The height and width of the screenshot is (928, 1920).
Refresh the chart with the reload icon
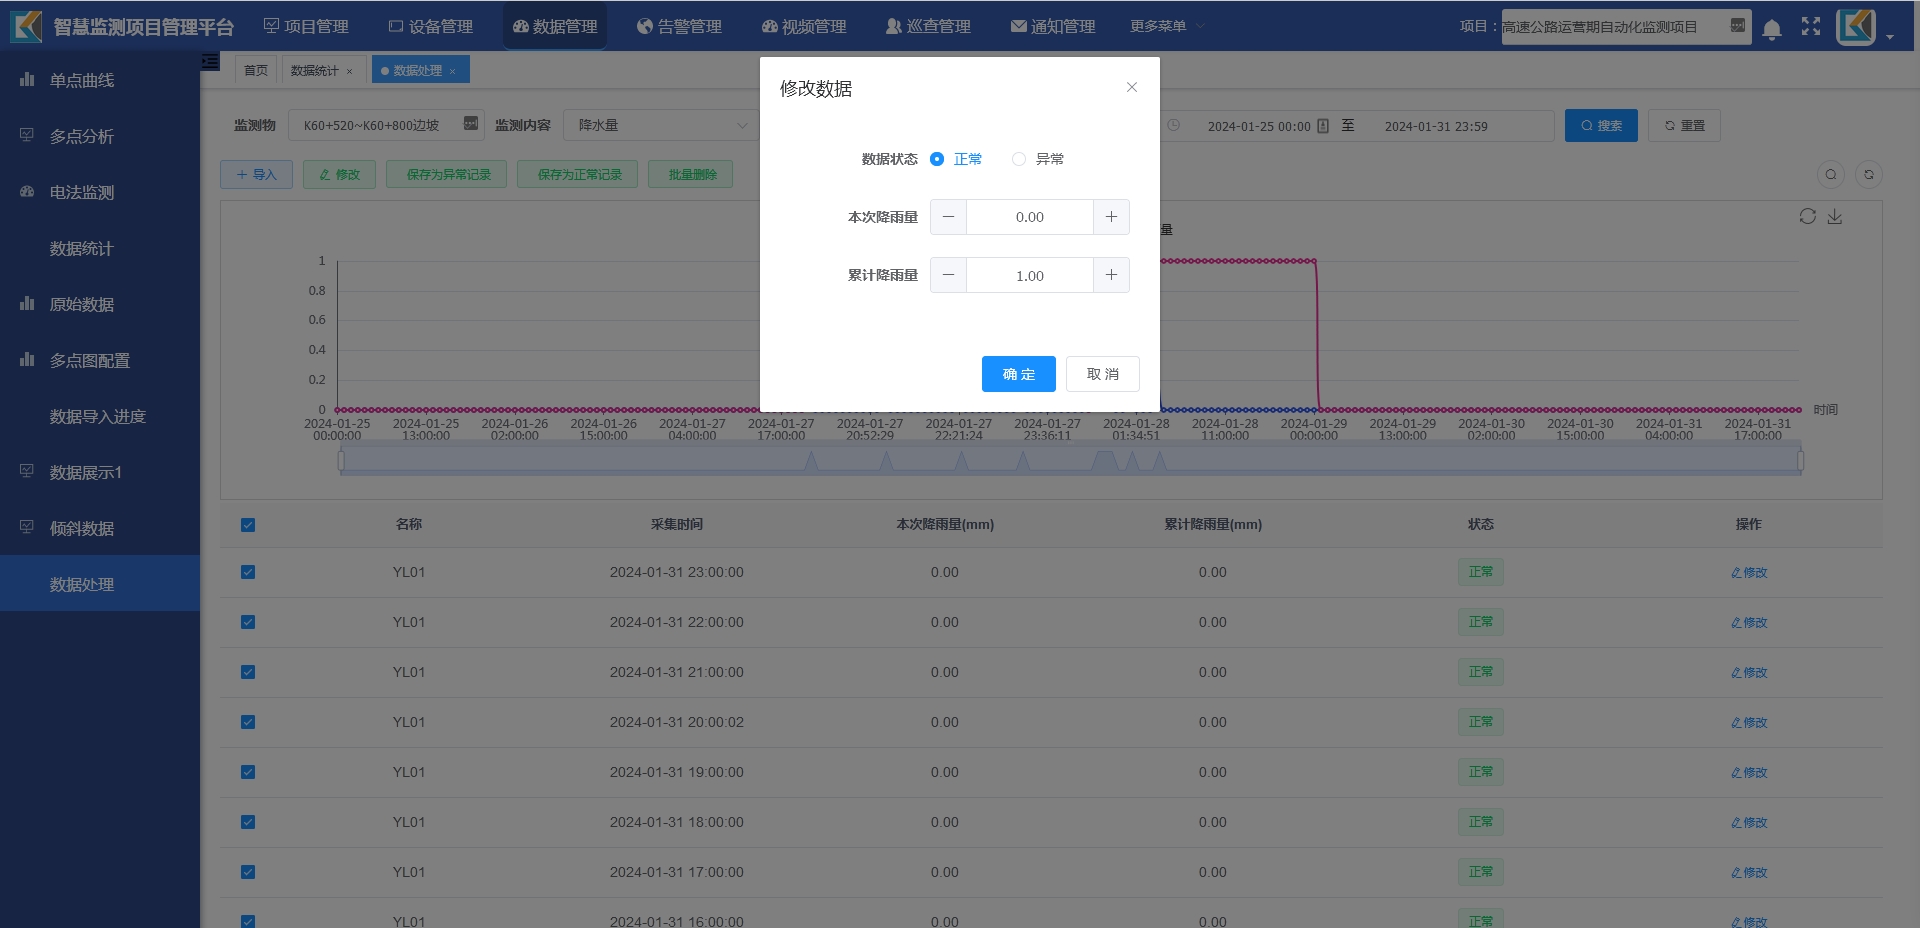coord(1807,217)
